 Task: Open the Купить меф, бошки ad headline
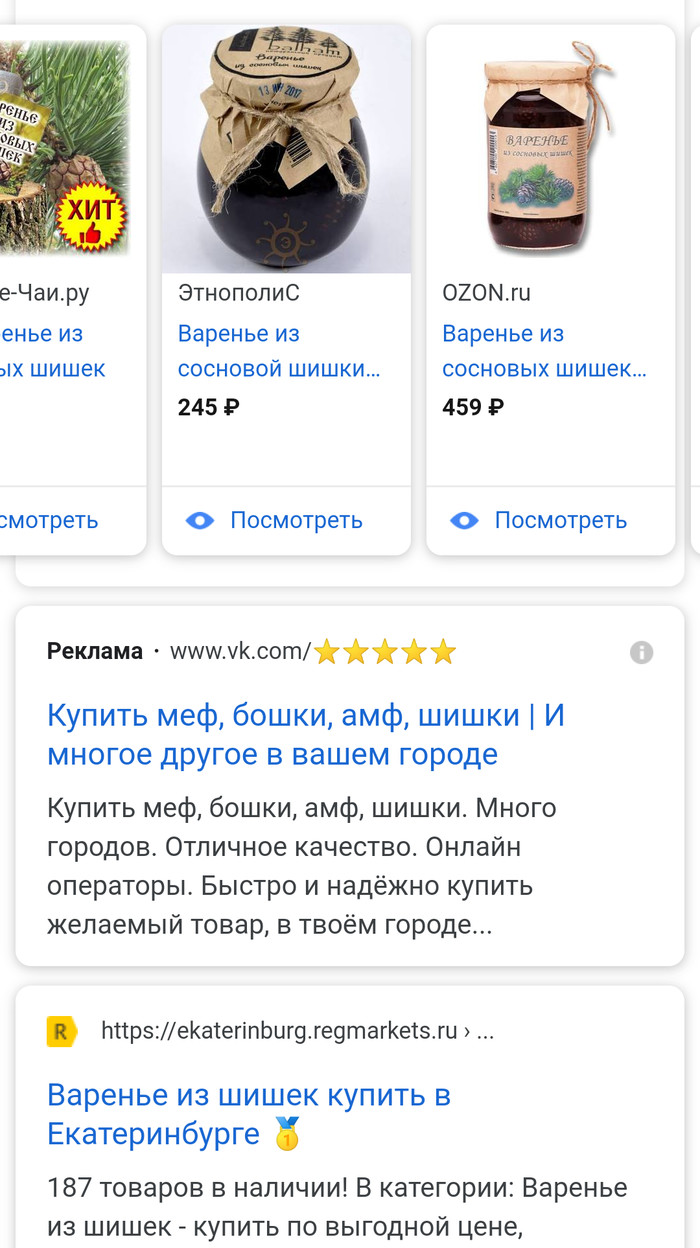coord(306,734)
